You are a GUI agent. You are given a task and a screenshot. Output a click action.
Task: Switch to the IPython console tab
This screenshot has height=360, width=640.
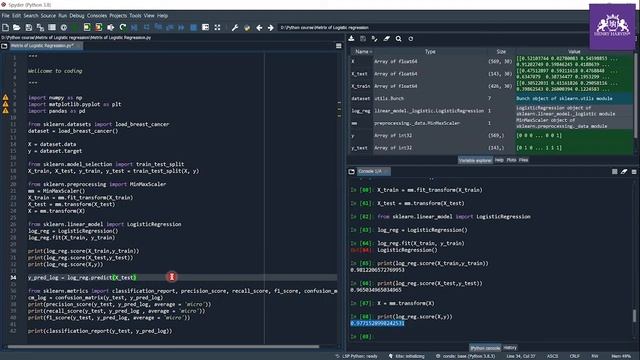tap(484, 348)
